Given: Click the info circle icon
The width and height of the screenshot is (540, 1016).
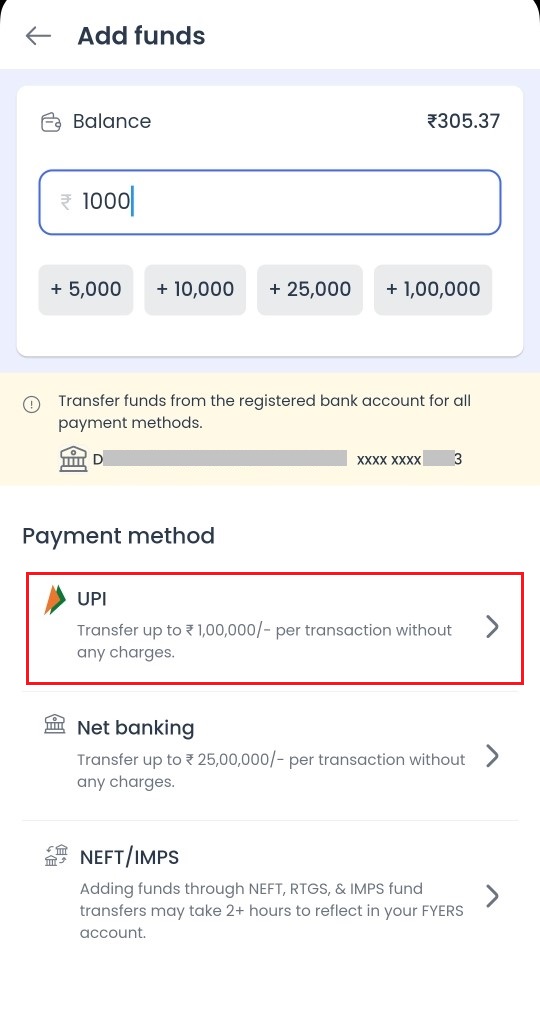Looking at the screenshot, I should (31, 404).
